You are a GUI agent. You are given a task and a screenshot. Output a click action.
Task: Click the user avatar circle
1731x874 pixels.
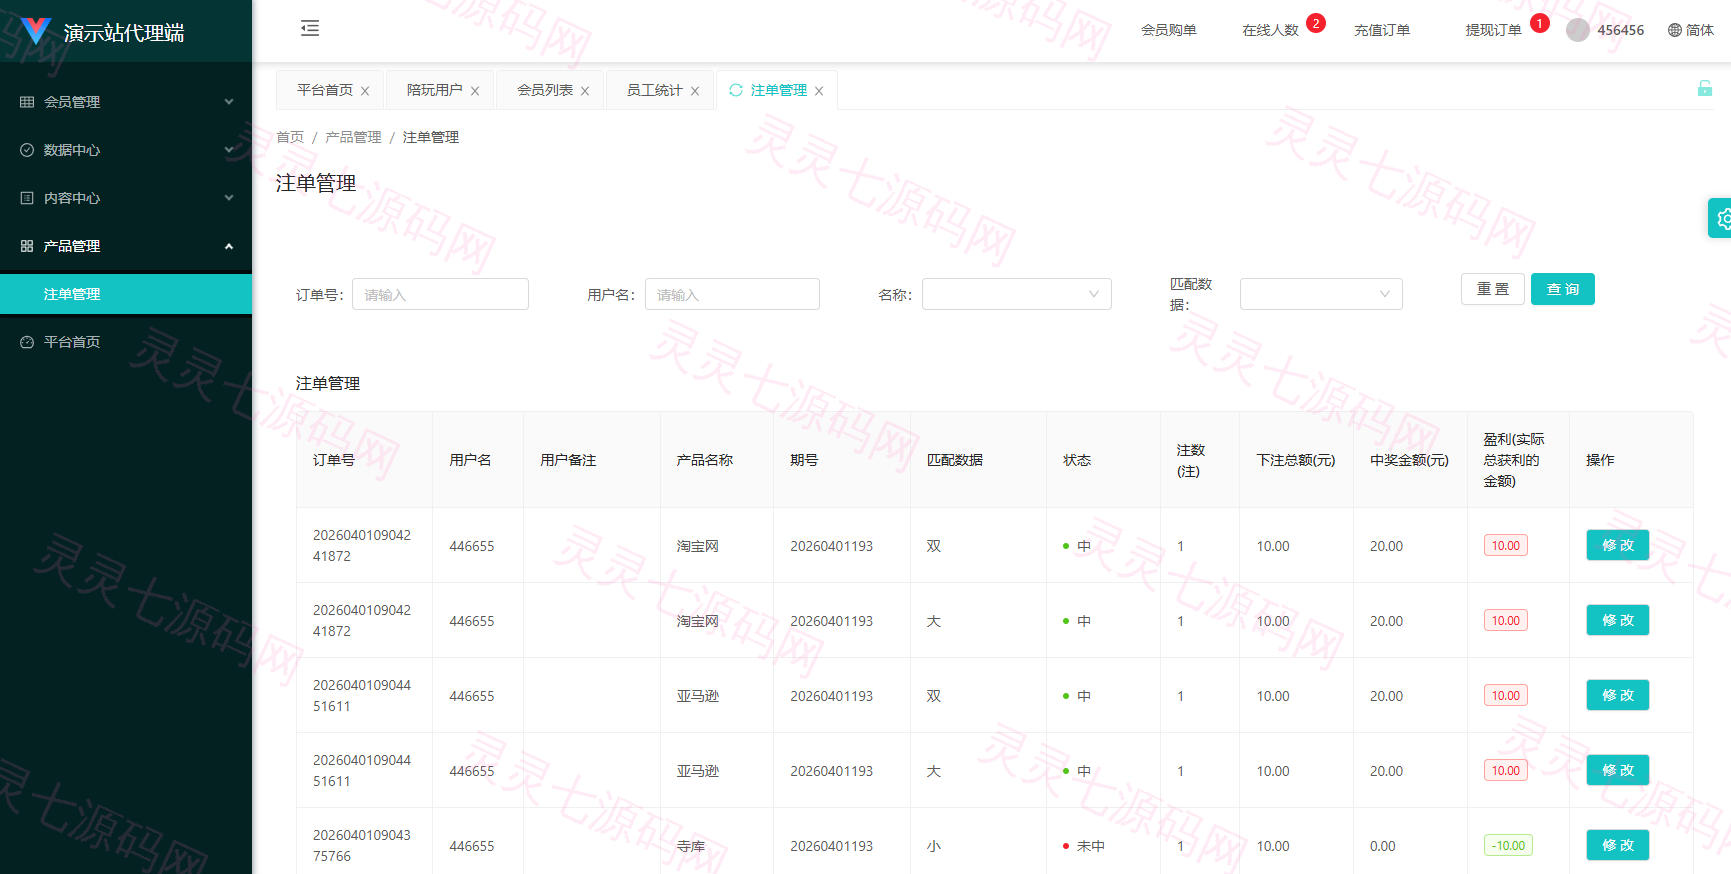(x=1578, y=30)
